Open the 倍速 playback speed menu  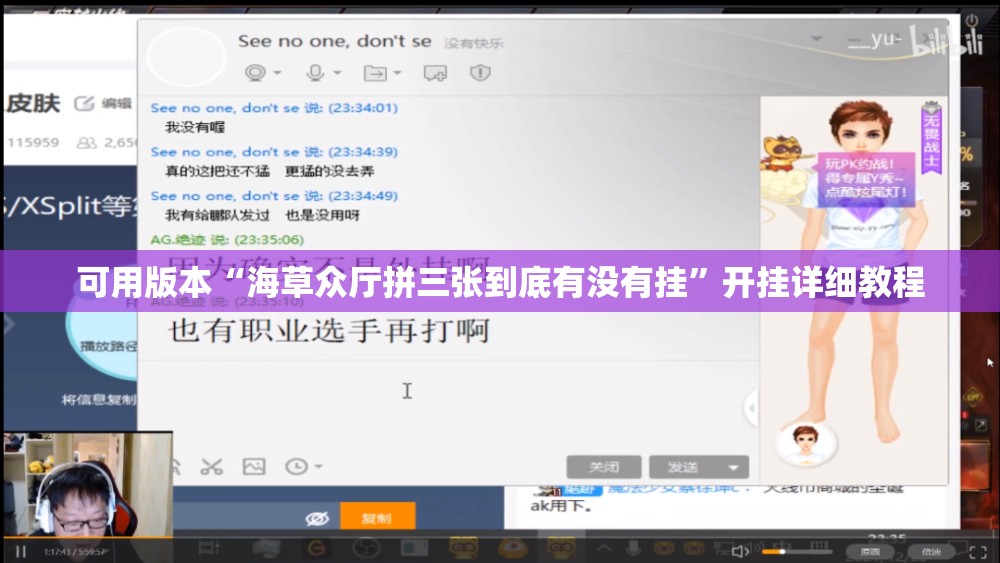tap(931, 552)
